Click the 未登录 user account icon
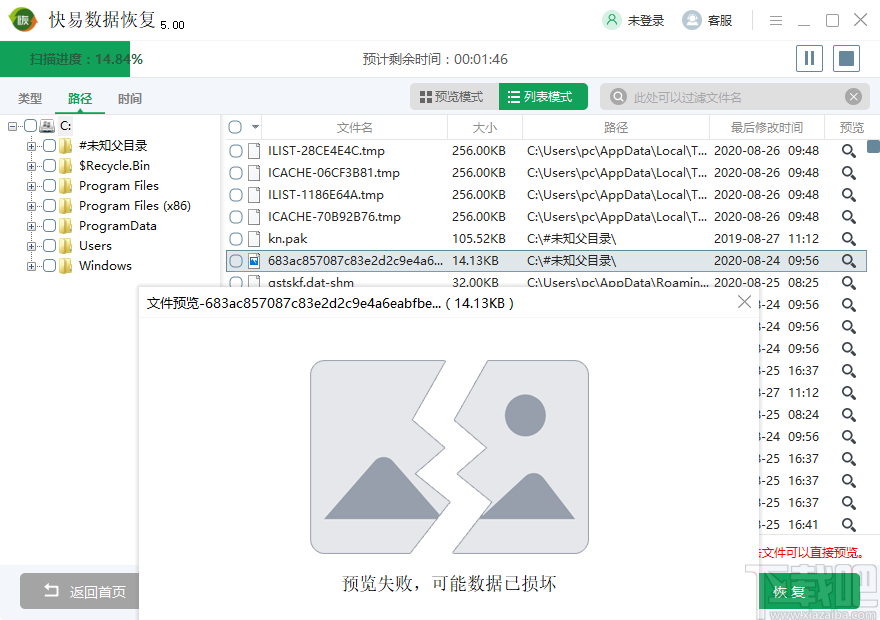The width and height of the screenshot is (880, 620). pos(612,20)
